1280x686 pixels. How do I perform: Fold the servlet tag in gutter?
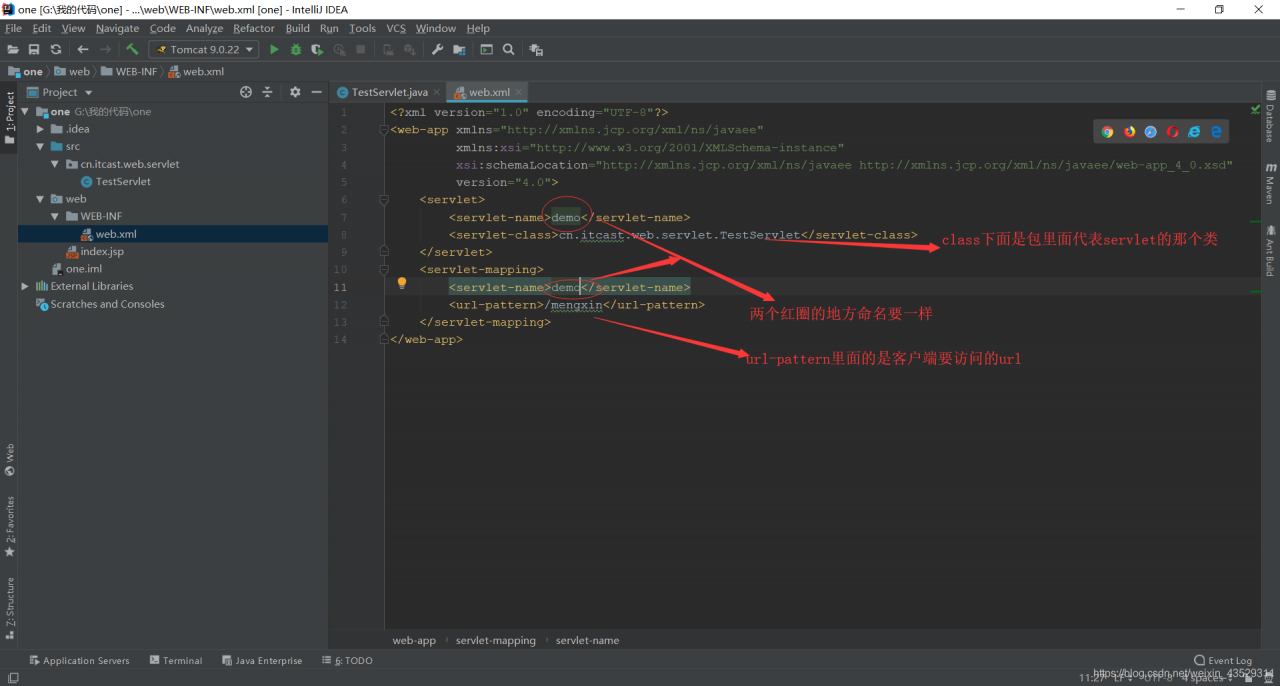tap(383, 200)
